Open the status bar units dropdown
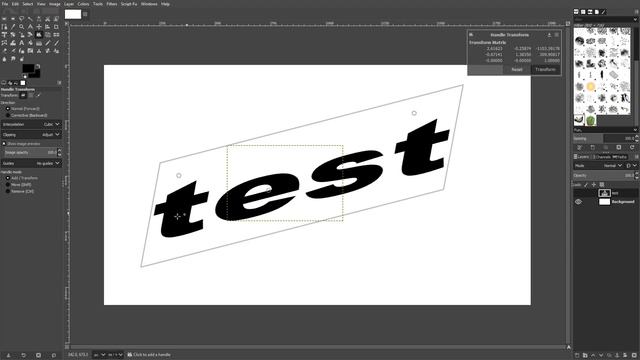This screenshot has height=360, width=640. point(100,355)
